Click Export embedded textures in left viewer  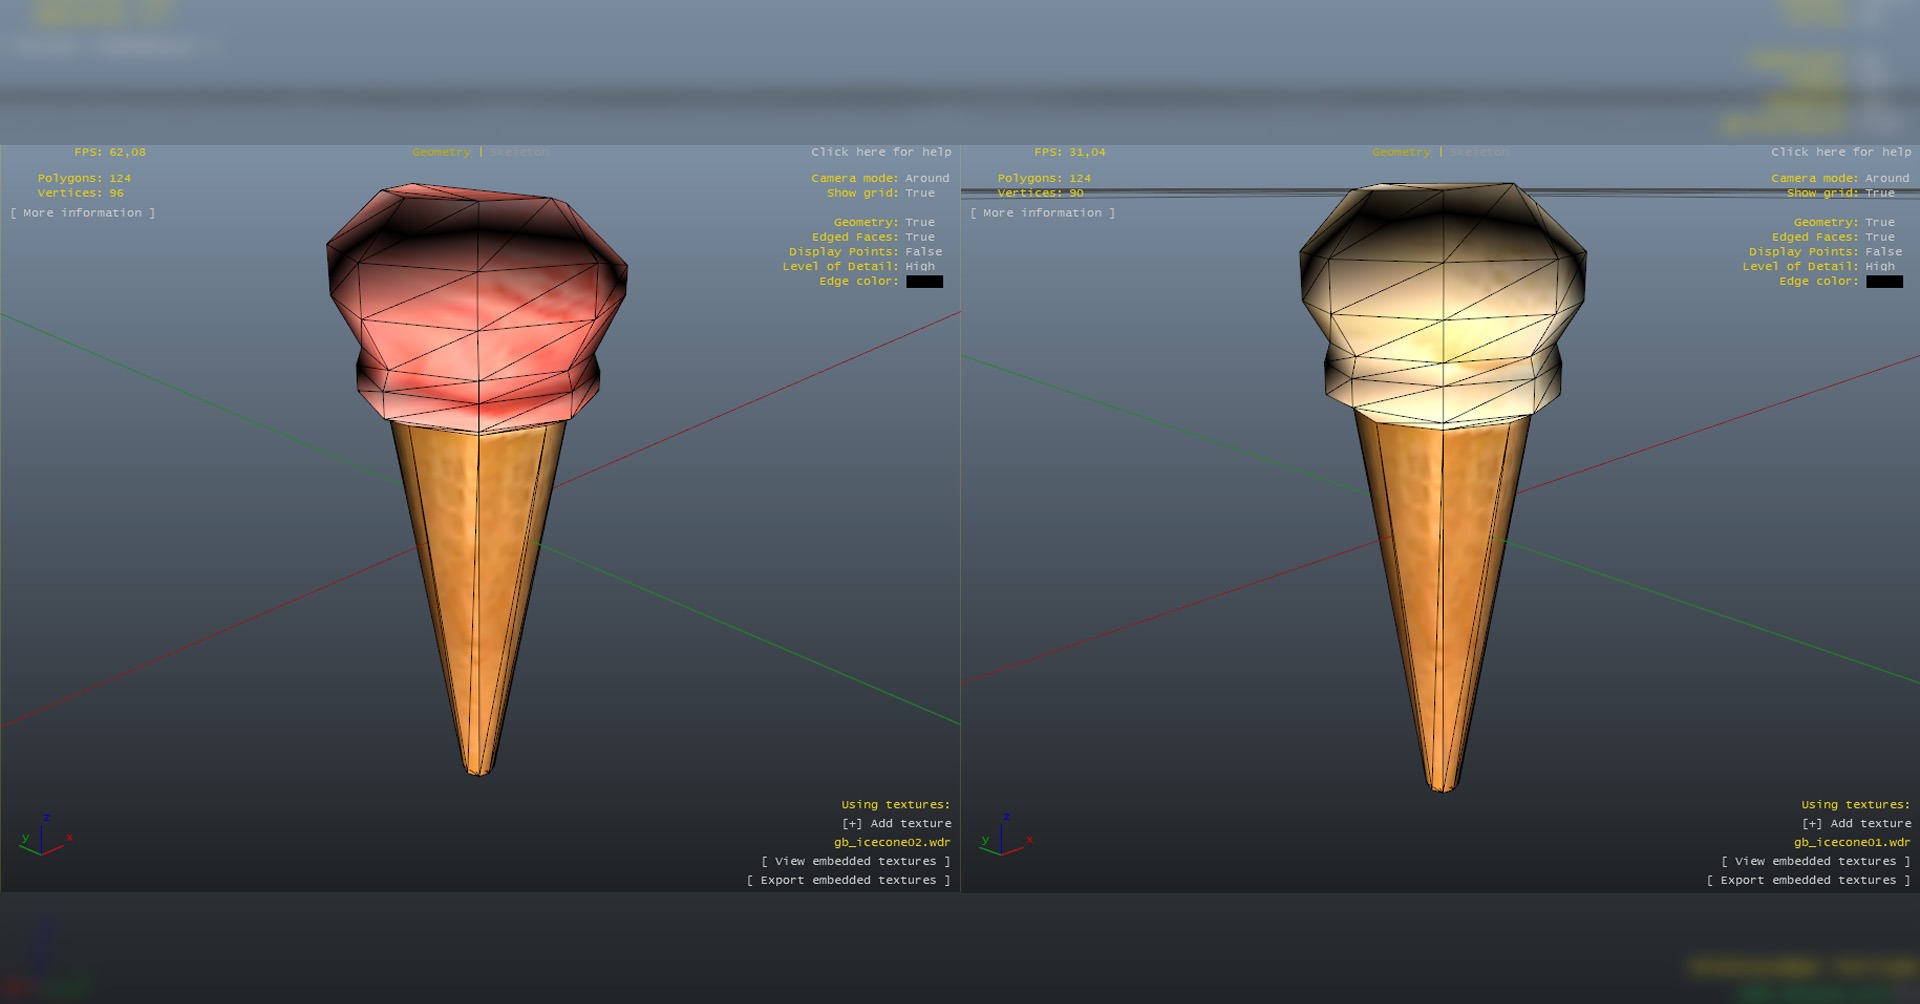tap(848, 880)
